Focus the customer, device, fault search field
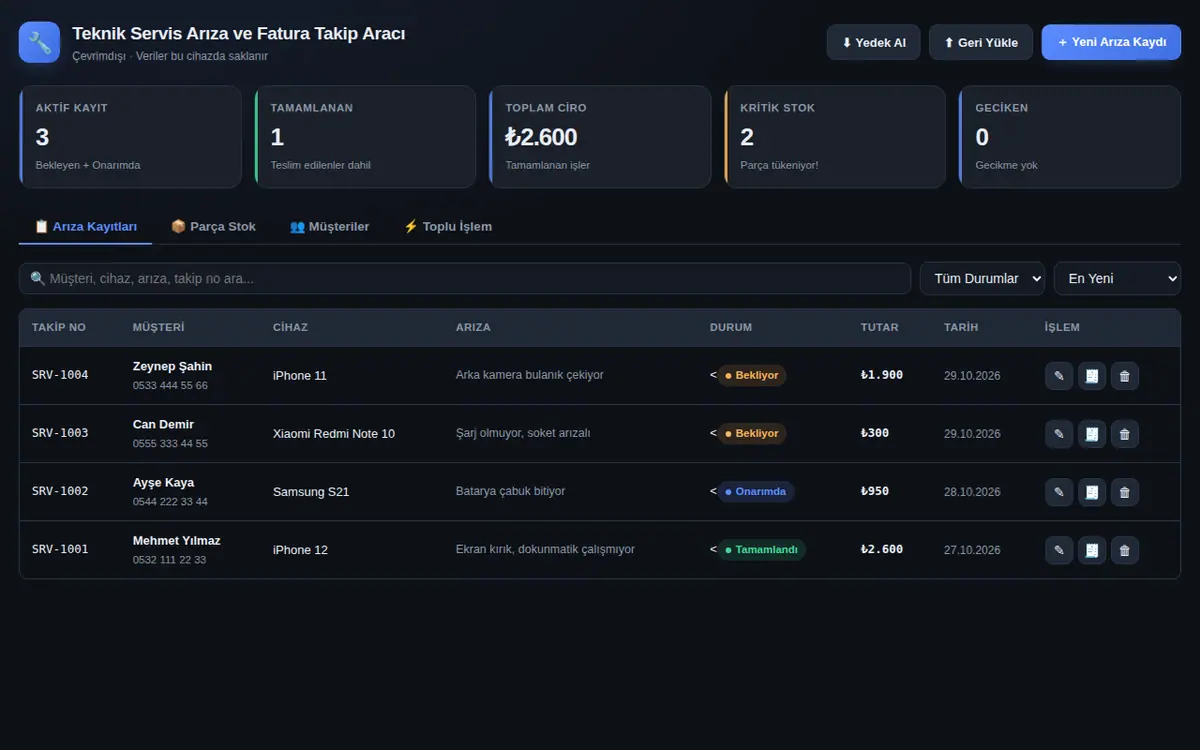 (465, 278)
